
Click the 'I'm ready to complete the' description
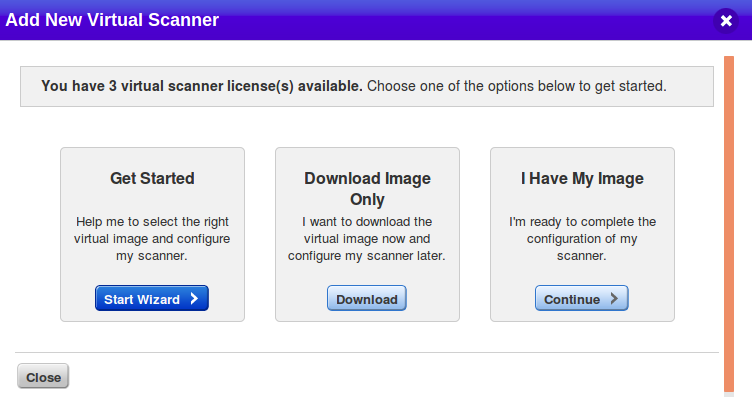582,238
